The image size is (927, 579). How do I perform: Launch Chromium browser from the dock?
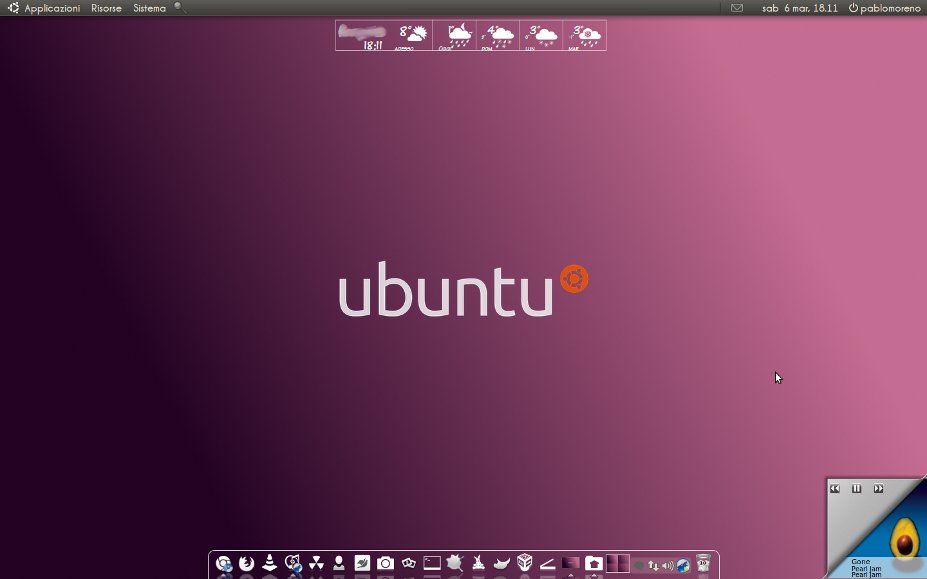click(x=223, y=564)
